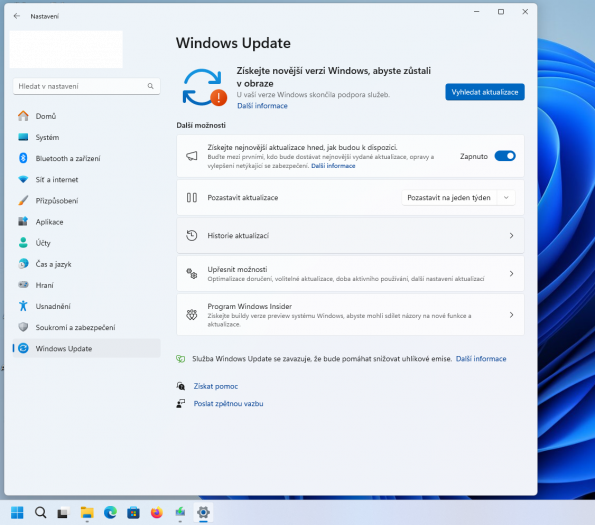Click the Účty person icon
This screenshot has width=595, height=525.
point(23,242)
